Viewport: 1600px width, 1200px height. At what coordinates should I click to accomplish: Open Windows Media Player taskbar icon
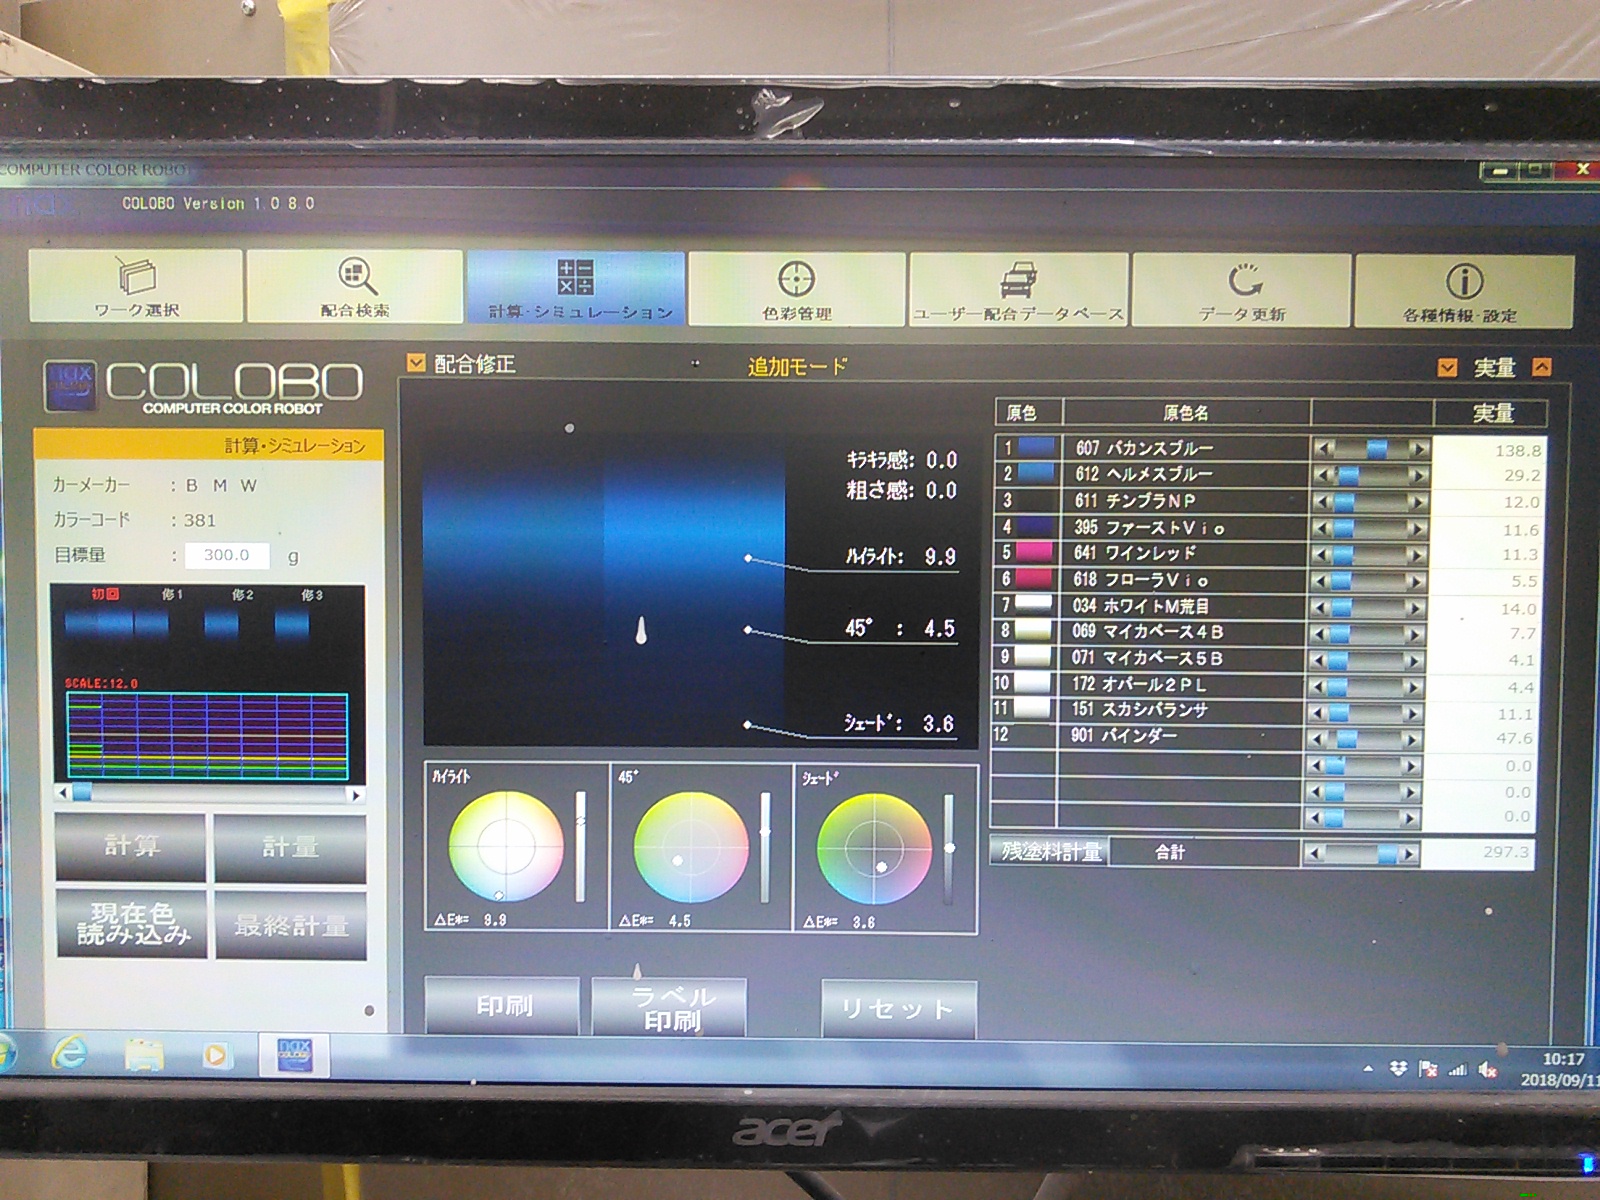214,1055
